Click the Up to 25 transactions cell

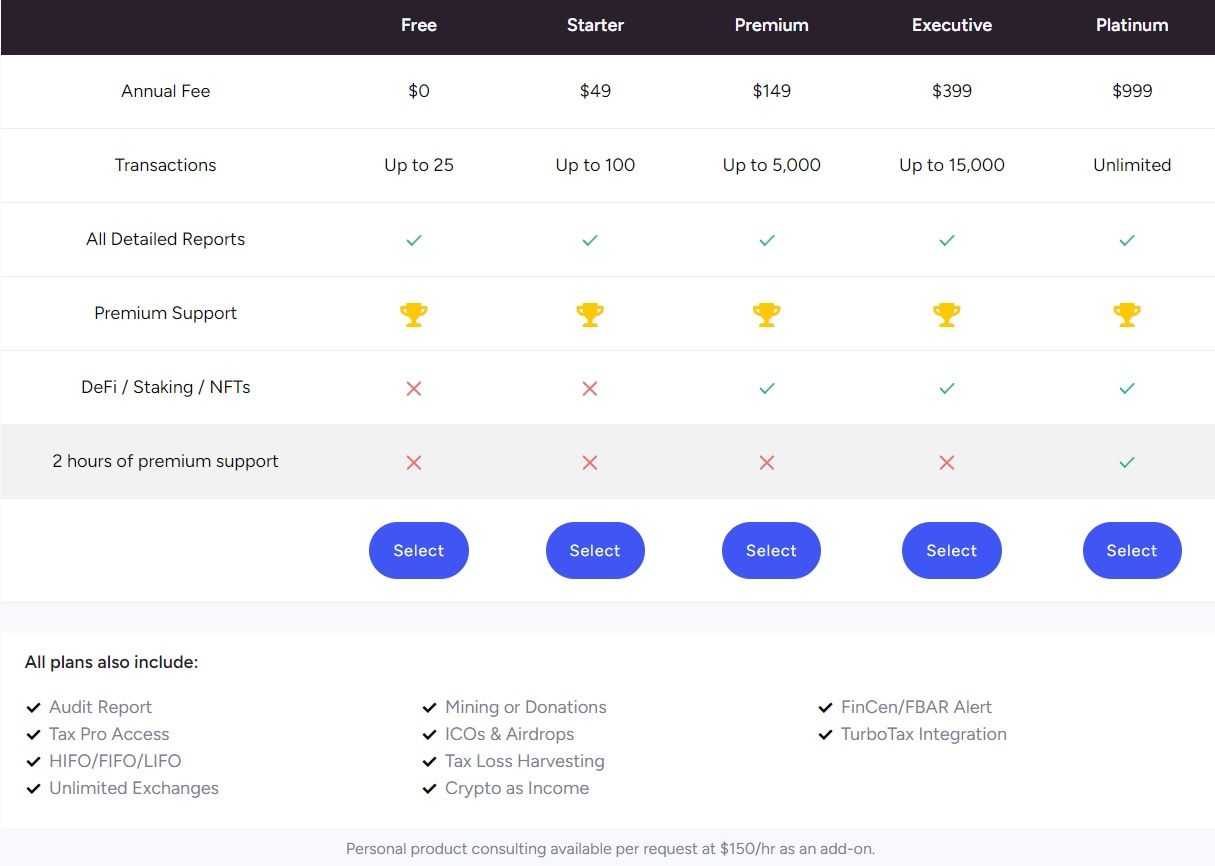pos(419,165)
